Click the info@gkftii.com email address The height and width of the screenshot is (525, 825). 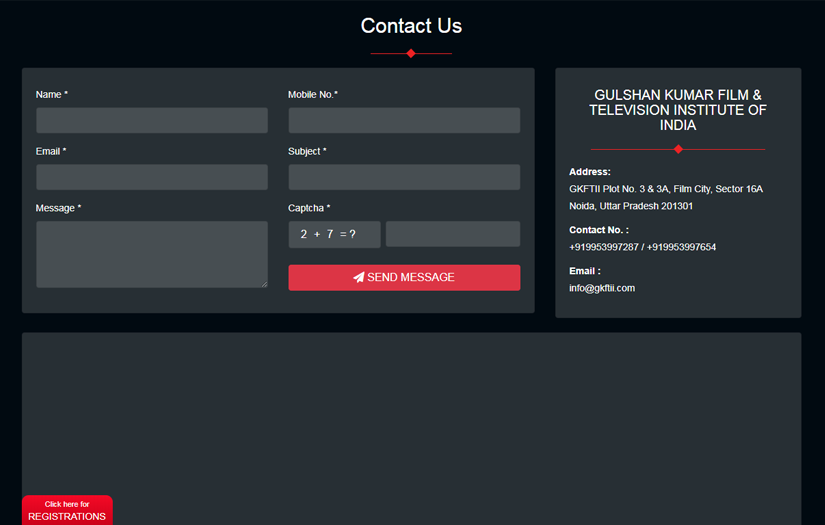pos(602,288)
